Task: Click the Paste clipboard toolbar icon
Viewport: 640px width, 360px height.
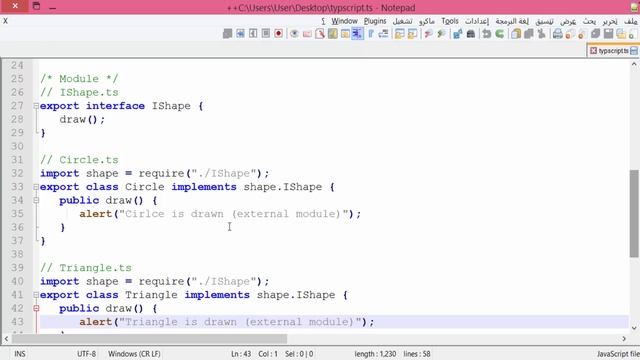Action: click(516, 34)
